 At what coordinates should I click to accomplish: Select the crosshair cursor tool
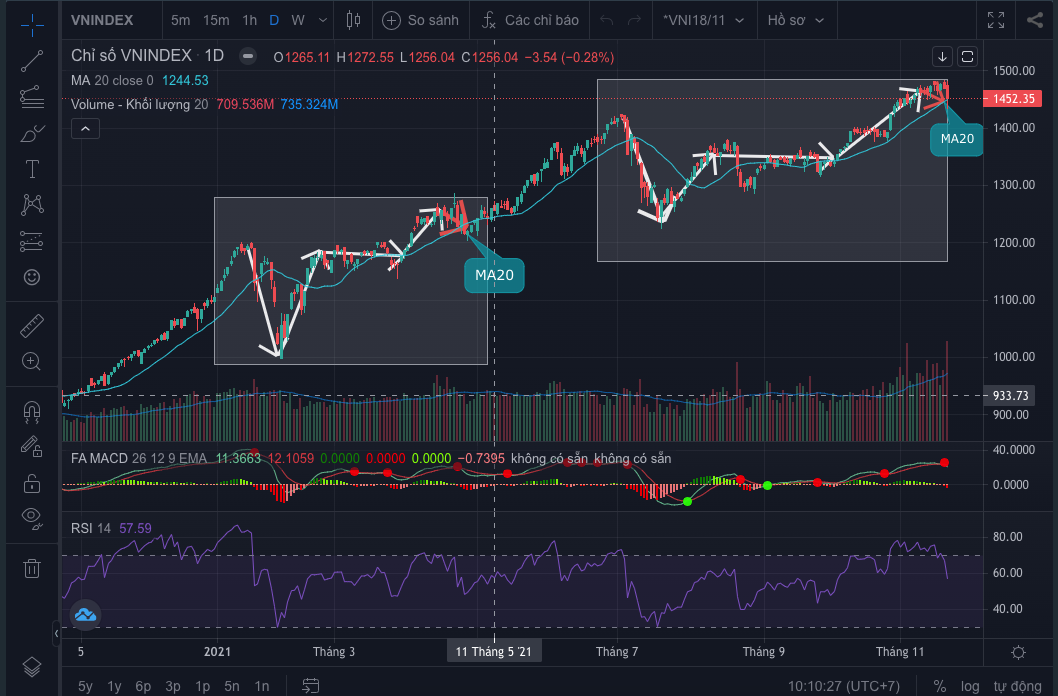pyautogui.click(x=32, y=22)
